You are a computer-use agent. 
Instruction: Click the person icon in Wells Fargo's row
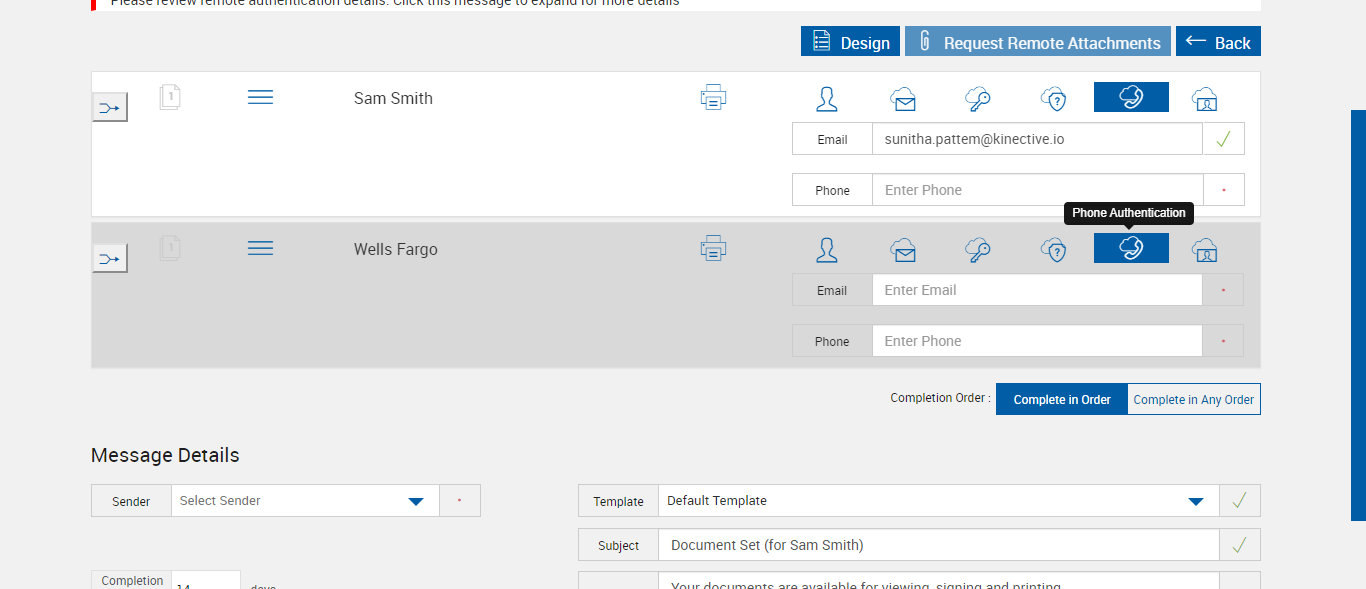[x=827, y=249]
